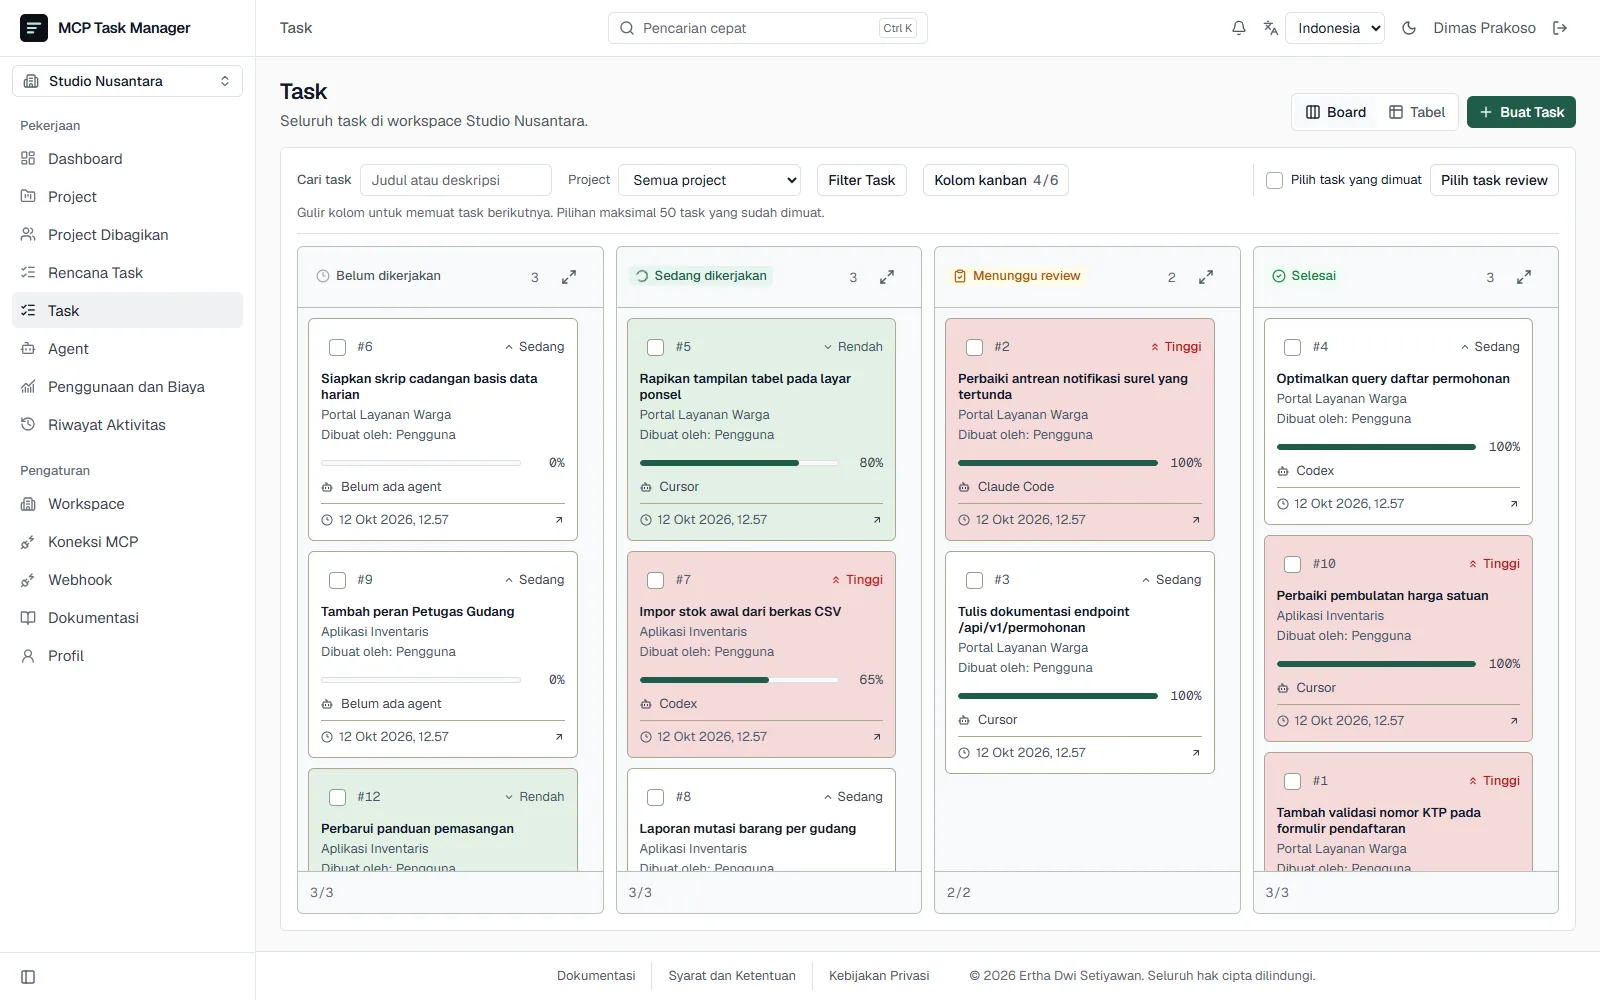Open notifications bell icon
This screenshot has height=1000, width=1600.
click(x=1238, y=28)
